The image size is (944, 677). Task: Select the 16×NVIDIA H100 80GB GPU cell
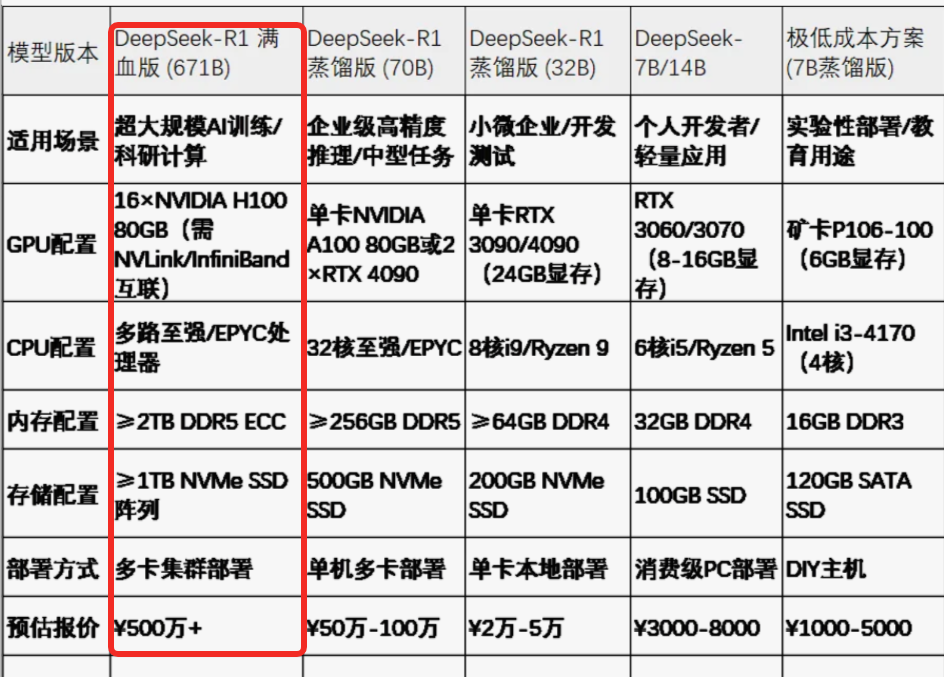click(x=200, y=240)
